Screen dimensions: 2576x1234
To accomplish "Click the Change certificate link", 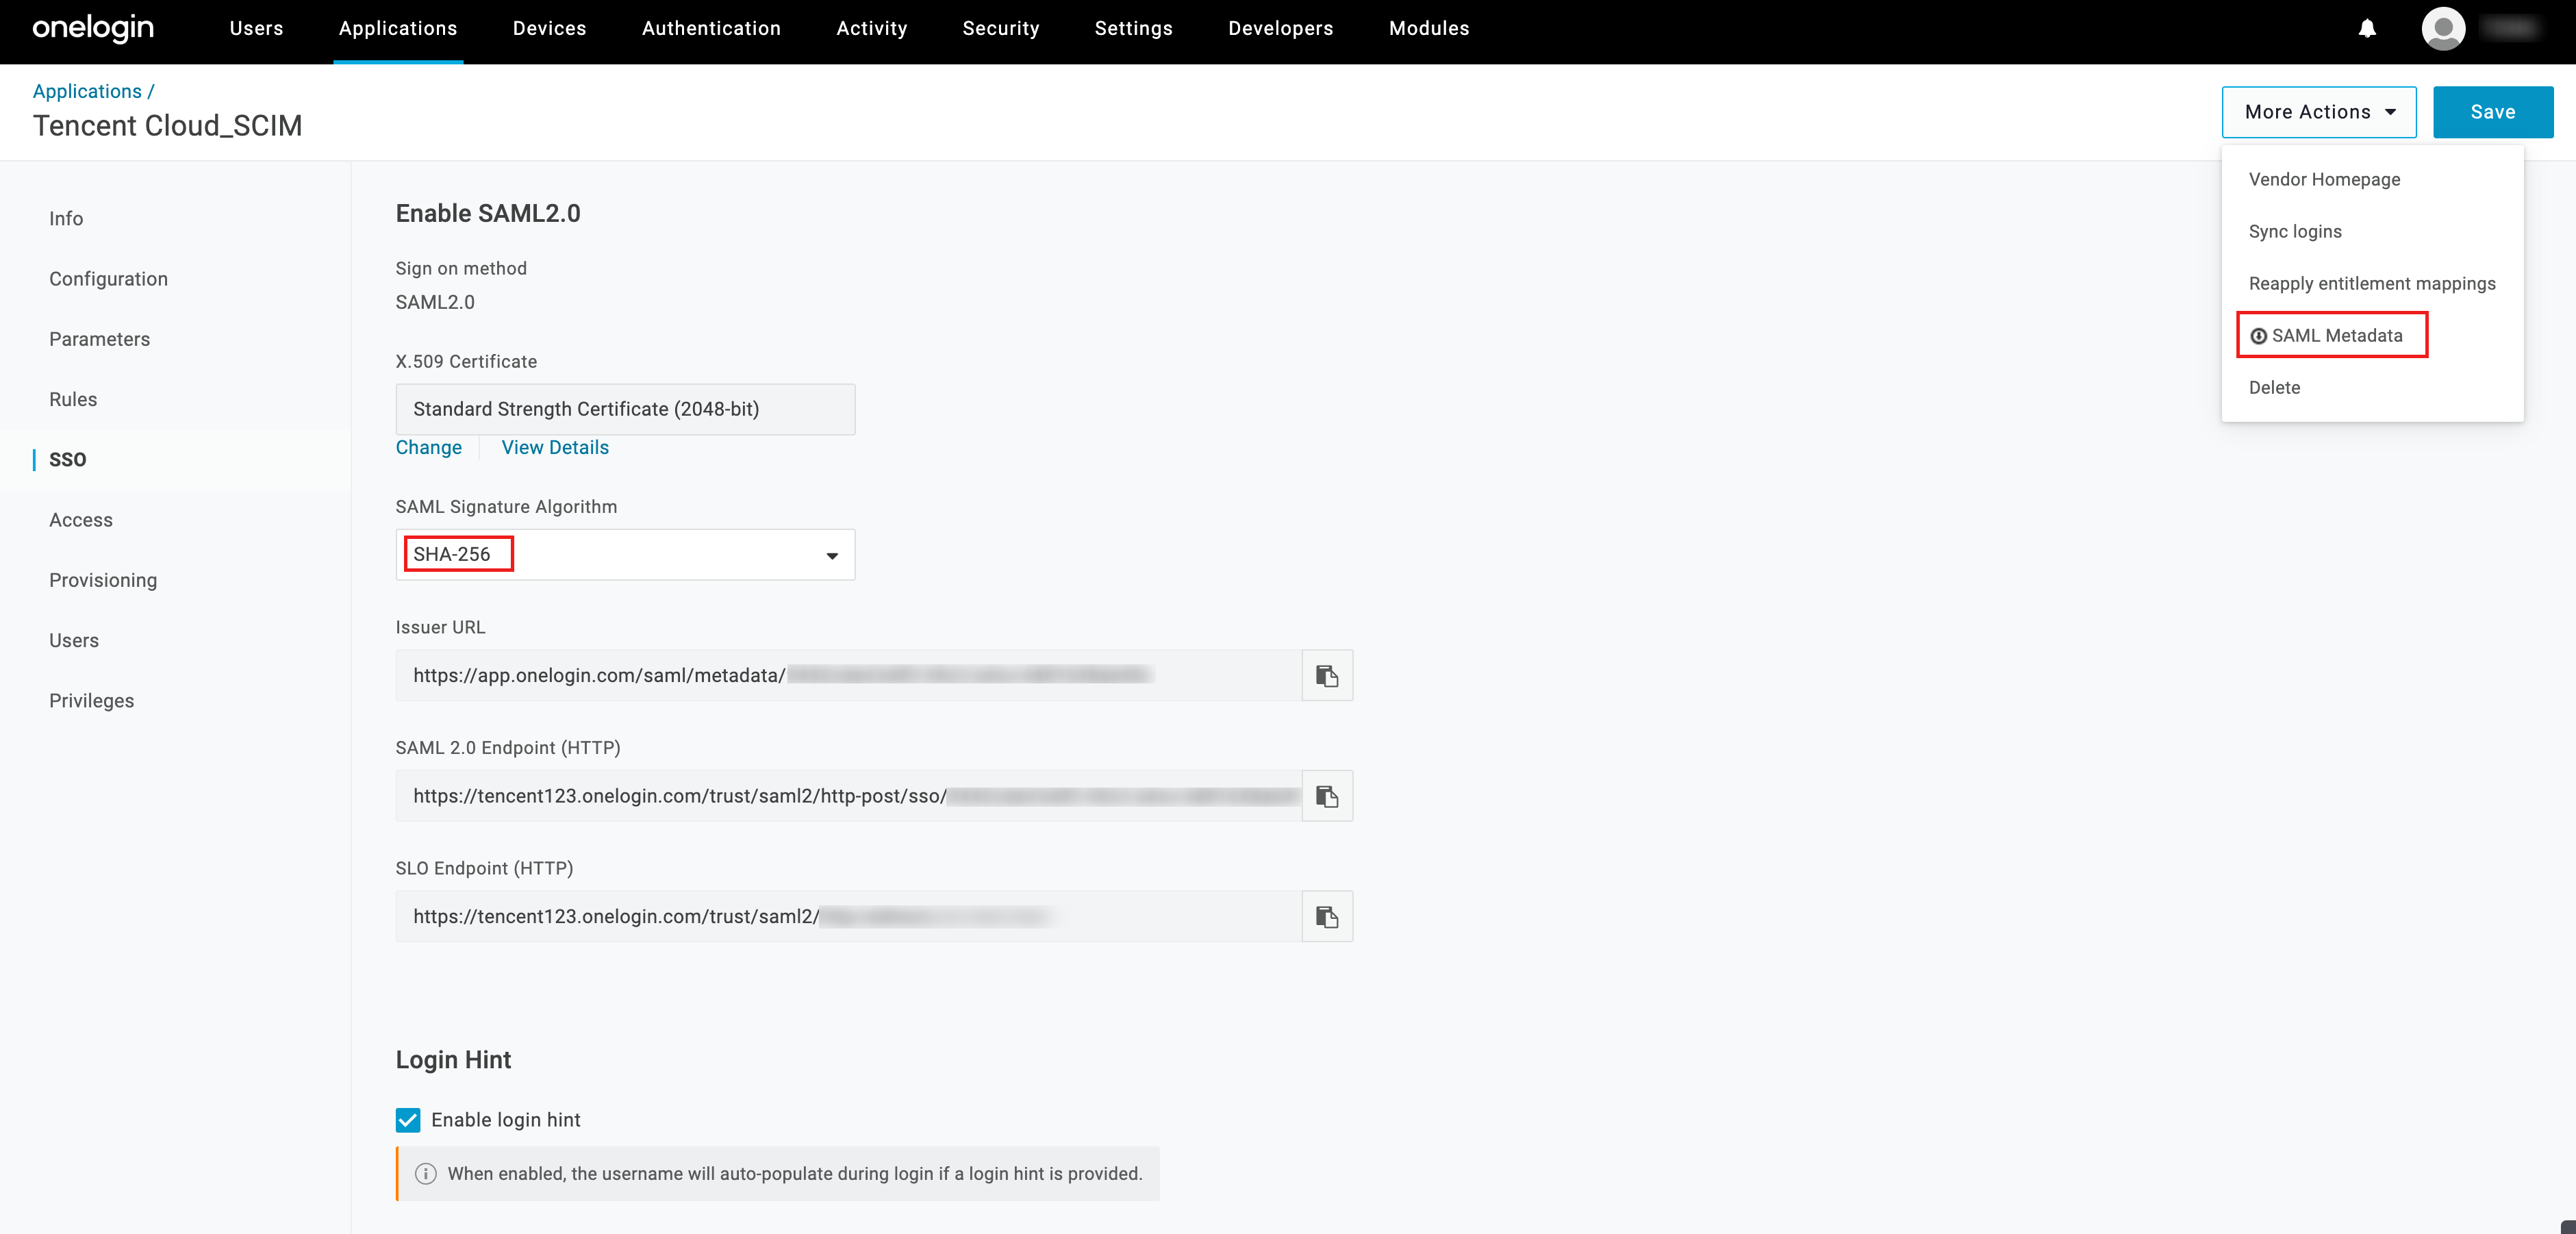I will tap(428, 448).
